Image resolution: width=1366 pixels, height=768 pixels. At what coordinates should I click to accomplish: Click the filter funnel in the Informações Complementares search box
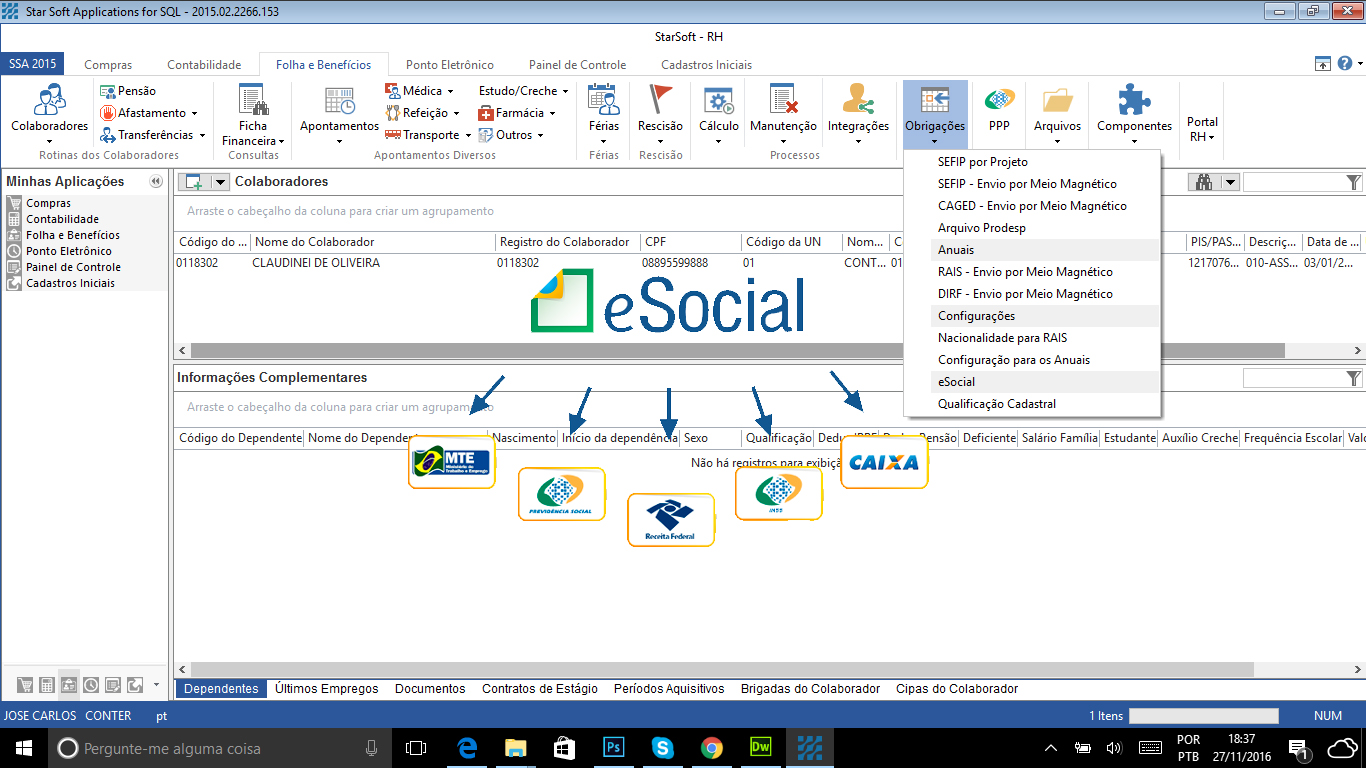pyautogui.click(x=1354, y=378)
